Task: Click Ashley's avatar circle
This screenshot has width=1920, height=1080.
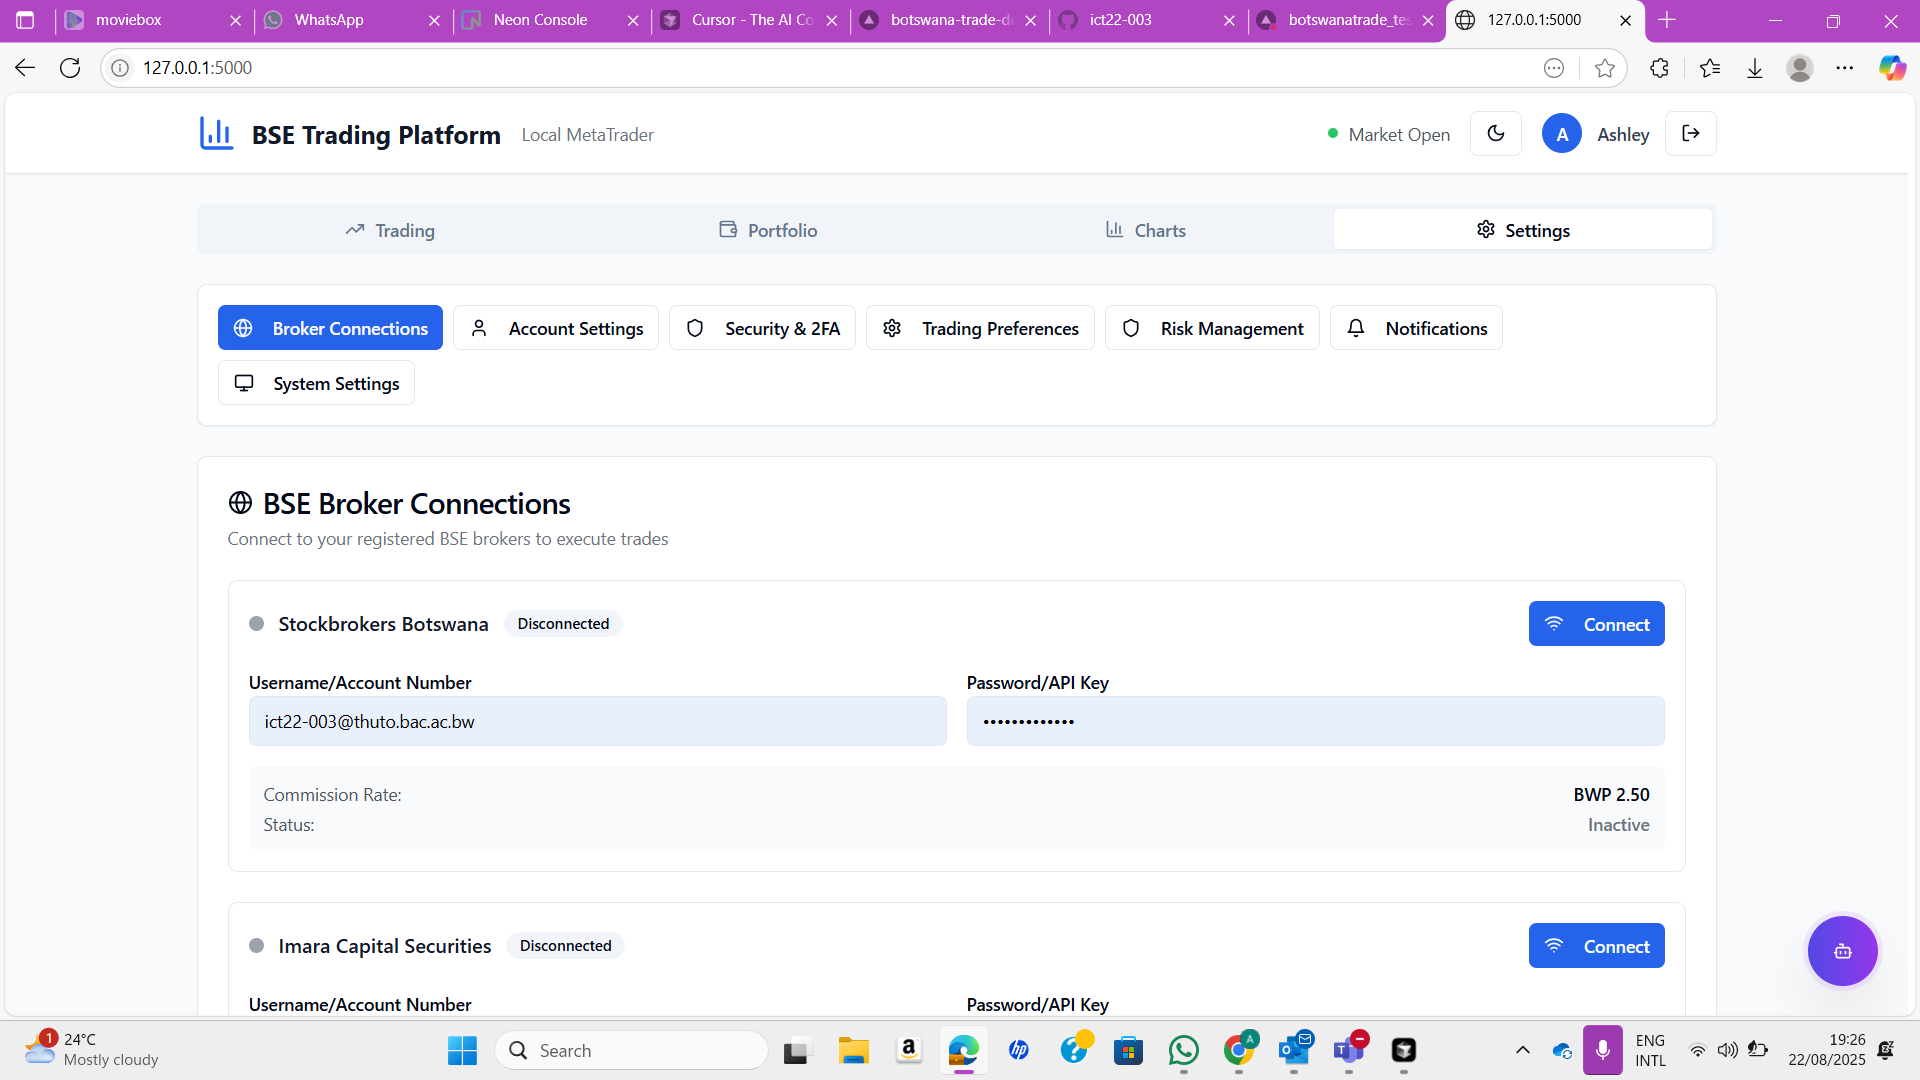Action: [1561, 134]
